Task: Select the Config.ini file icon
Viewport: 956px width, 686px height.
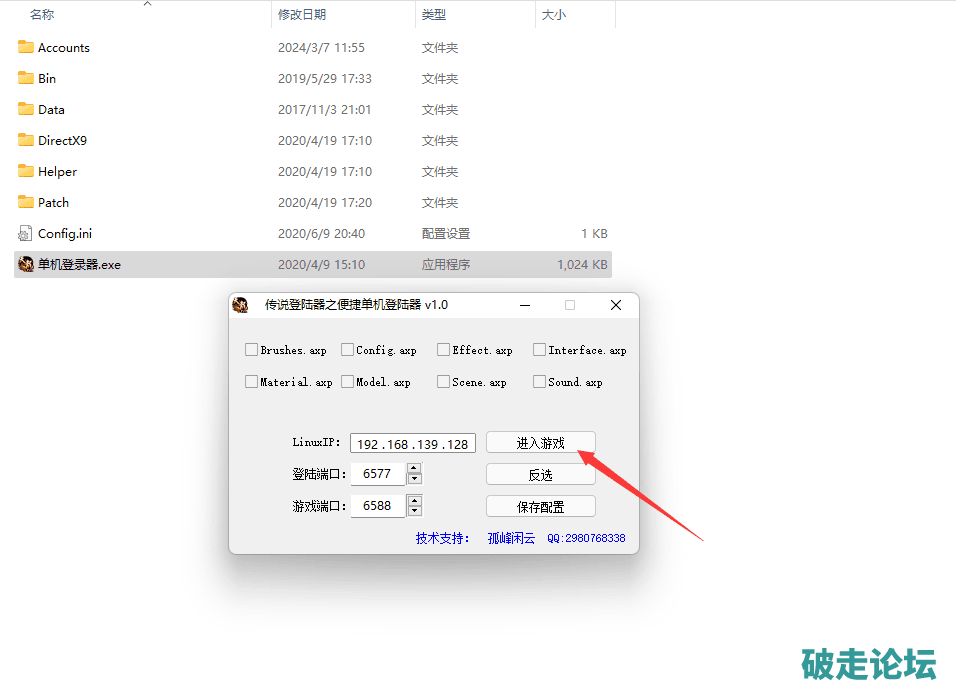Action: coord(26,233)
